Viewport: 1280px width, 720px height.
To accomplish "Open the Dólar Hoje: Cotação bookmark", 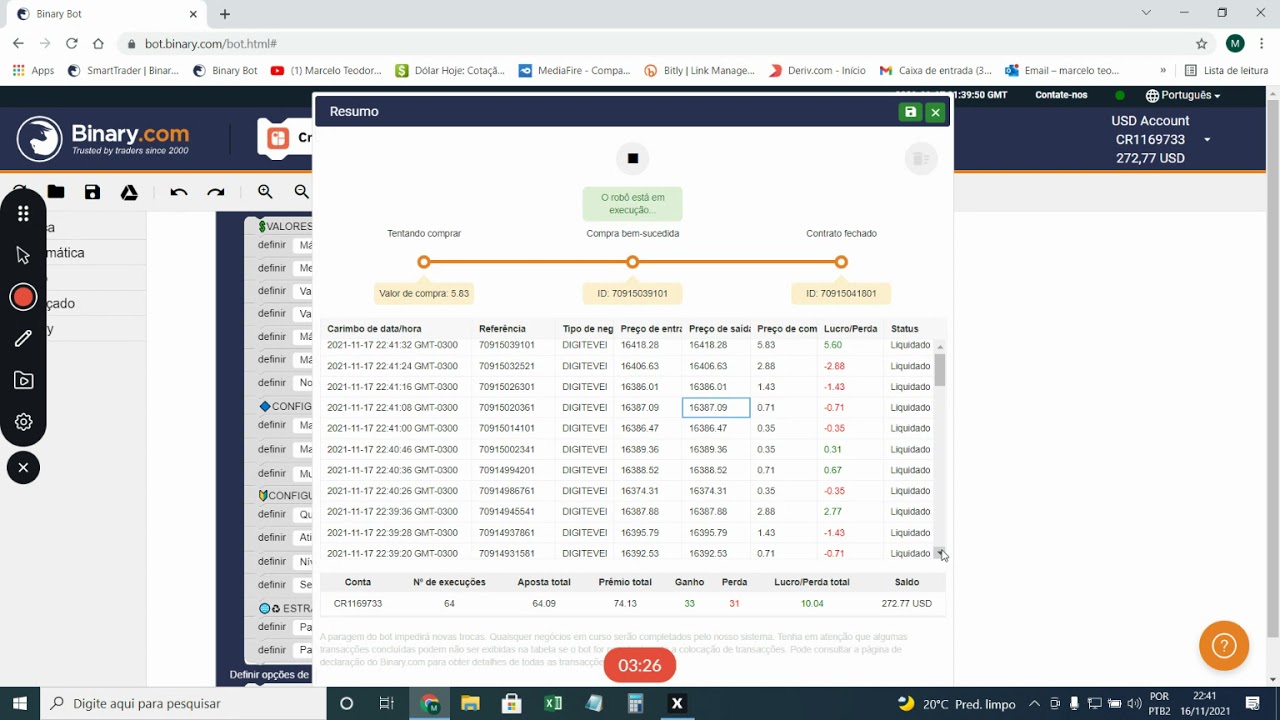I will 450,71.
